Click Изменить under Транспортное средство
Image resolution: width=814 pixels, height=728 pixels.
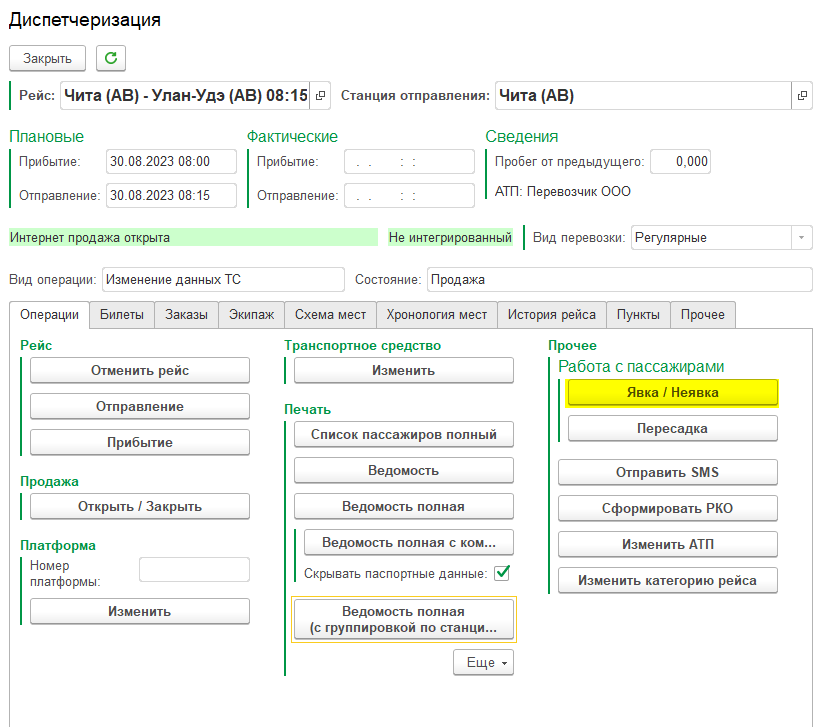tap(403, 370)
